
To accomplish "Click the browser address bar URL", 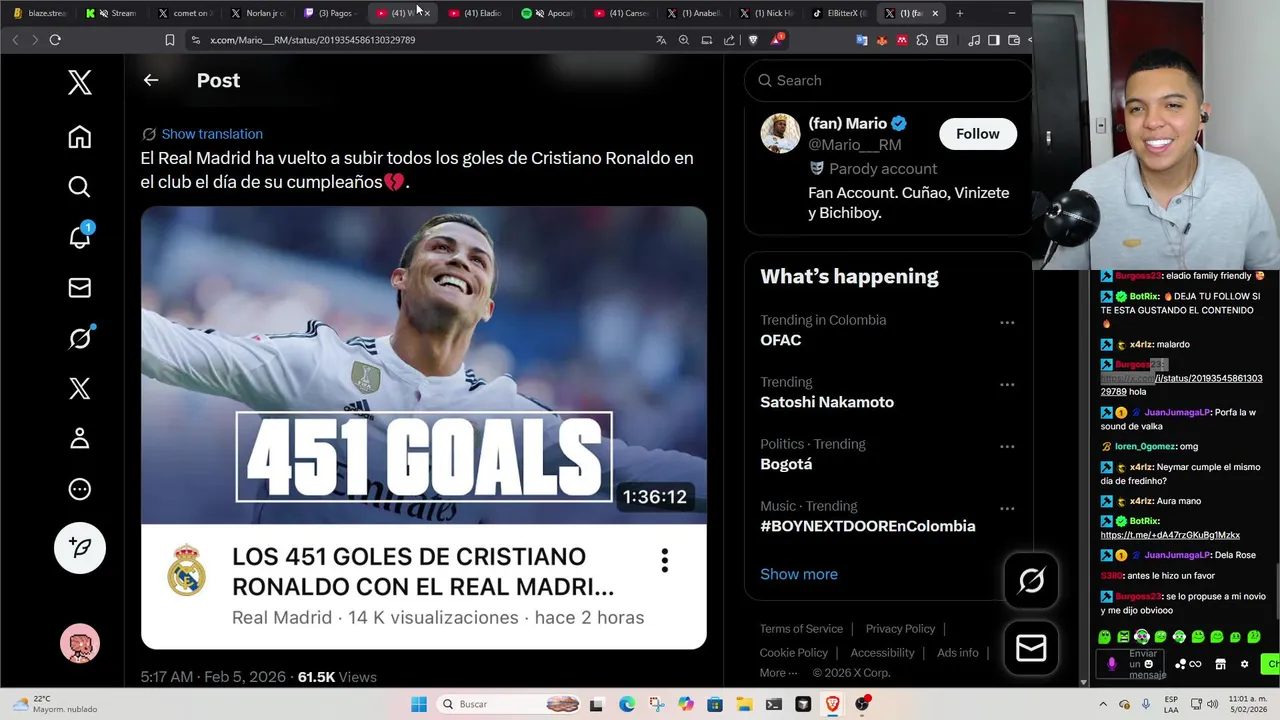I will point(312,40).
